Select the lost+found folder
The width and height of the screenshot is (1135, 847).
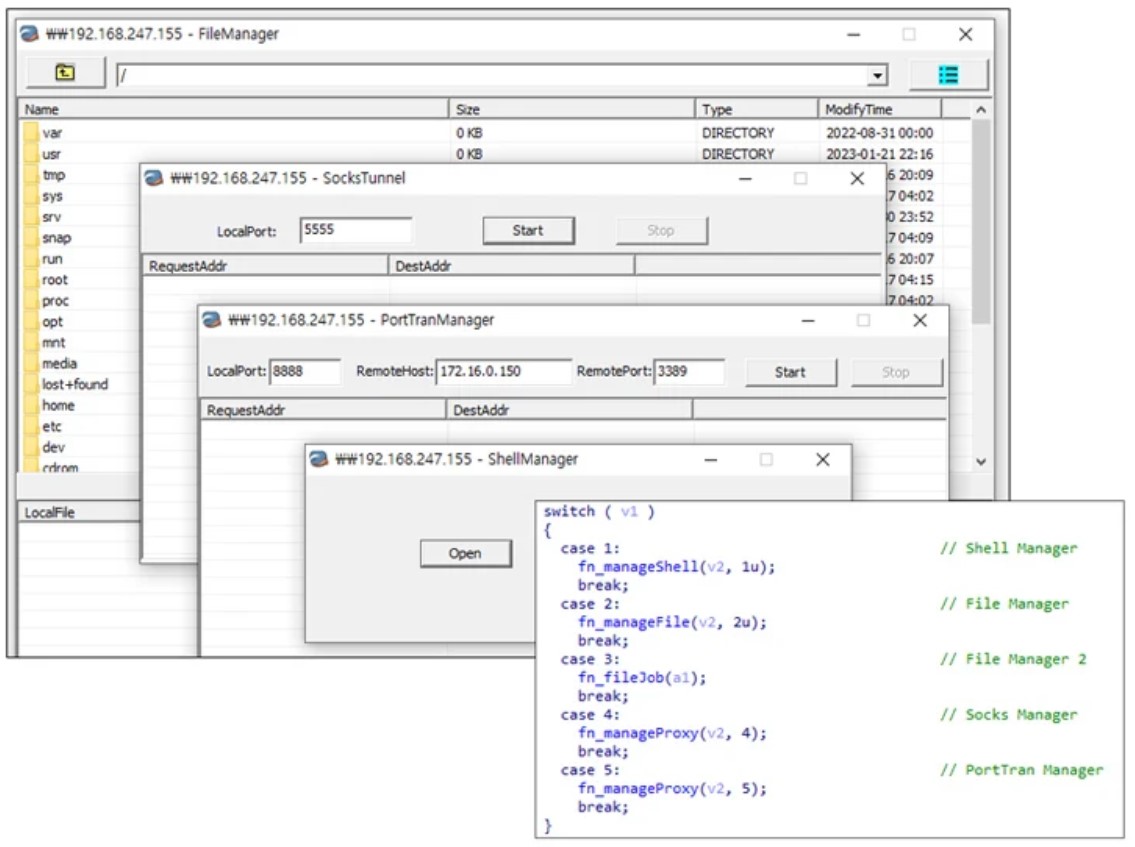[x=75, y=384]
